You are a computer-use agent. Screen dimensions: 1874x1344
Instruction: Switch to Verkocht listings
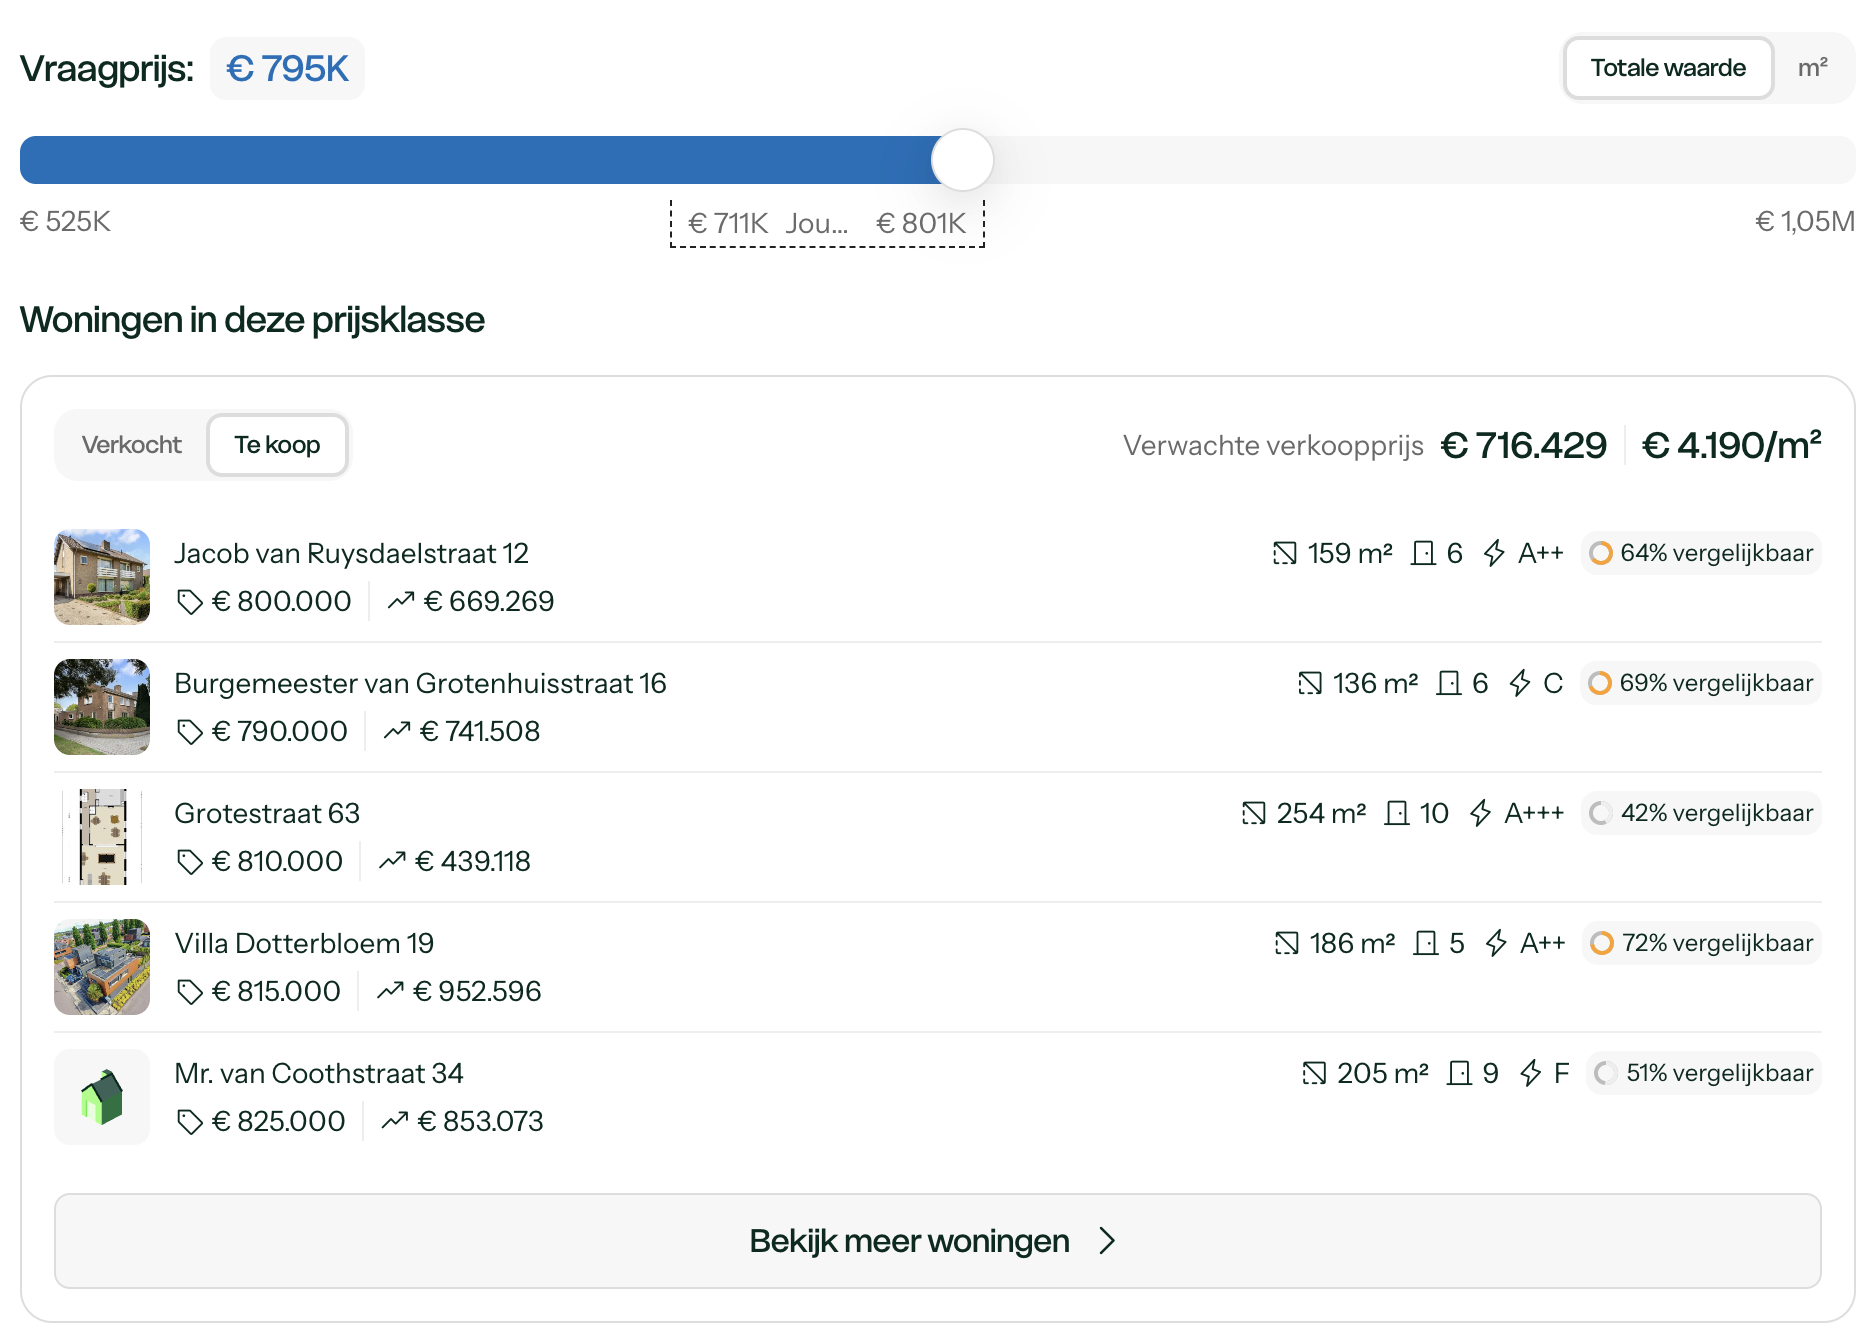[x=132, y=445]
